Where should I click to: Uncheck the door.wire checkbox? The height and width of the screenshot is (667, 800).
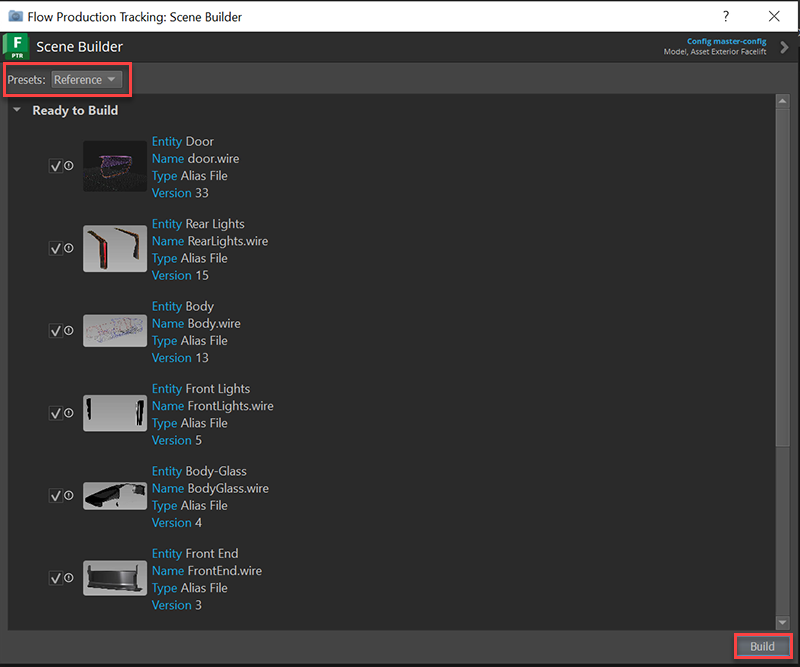(x=55, y=166)
